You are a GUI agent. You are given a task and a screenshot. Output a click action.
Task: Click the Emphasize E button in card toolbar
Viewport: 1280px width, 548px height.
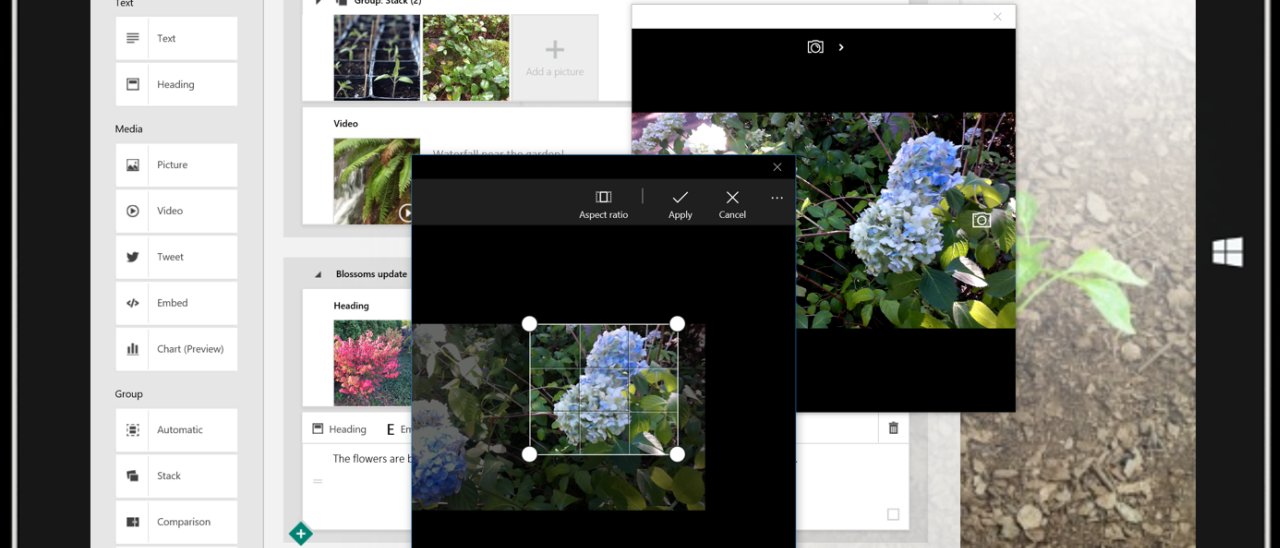[398, 429]
